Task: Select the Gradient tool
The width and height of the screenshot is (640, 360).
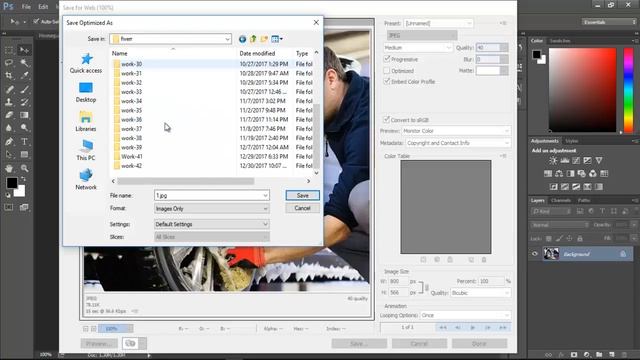Action: [24, 115]
